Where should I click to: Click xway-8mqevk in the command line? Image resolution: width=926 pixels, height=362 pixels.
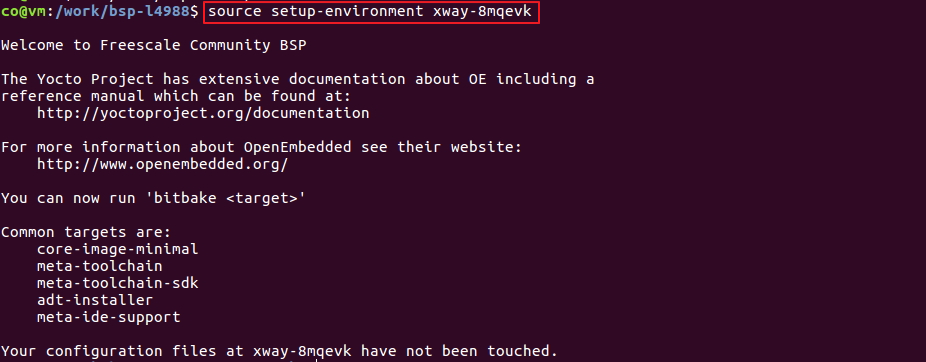pos(478,12)
